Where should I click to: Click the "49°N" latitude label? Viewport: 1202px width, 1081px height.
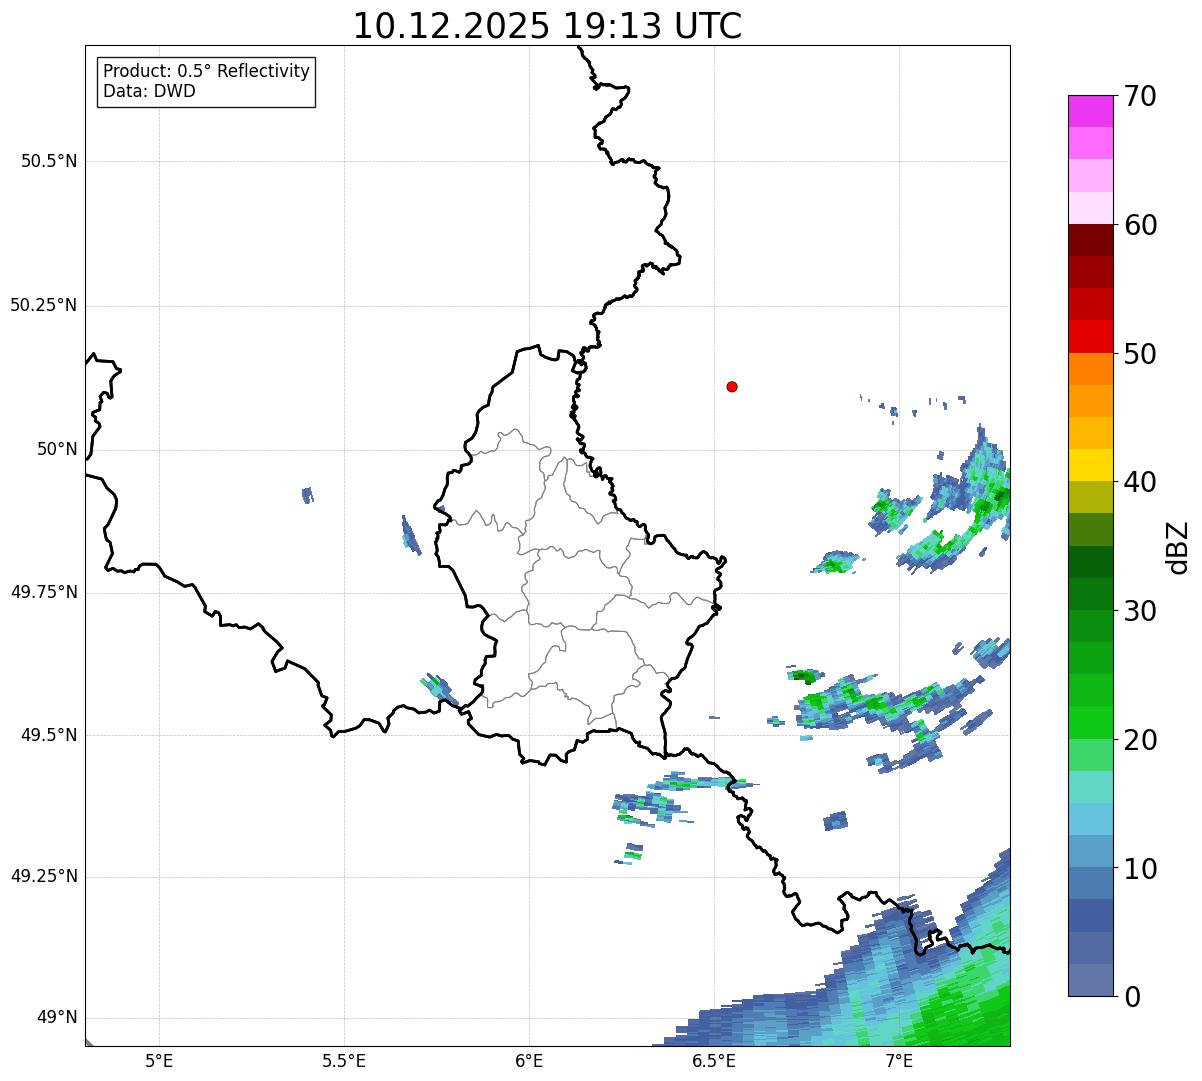click(57, 1017)
